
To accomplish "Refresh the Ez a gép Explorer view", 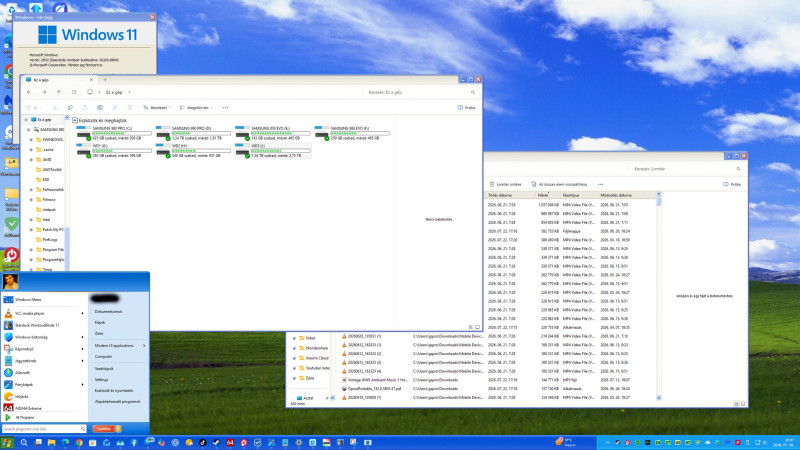I will (x=74, y=92).
